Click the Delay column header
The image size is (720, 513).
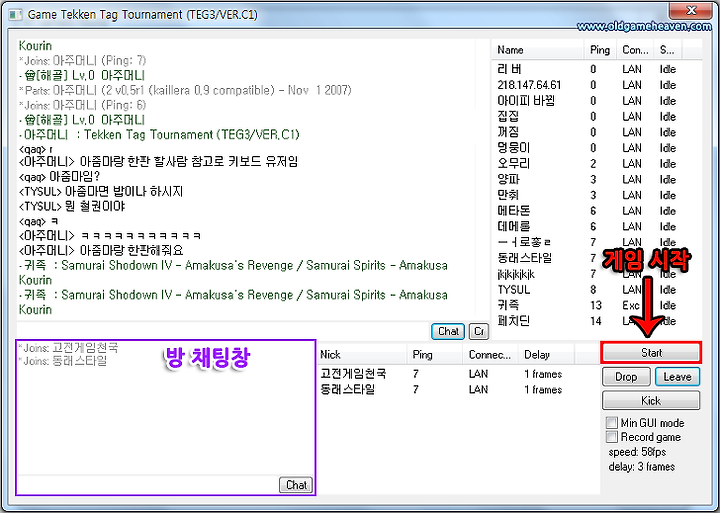[546, 355]
